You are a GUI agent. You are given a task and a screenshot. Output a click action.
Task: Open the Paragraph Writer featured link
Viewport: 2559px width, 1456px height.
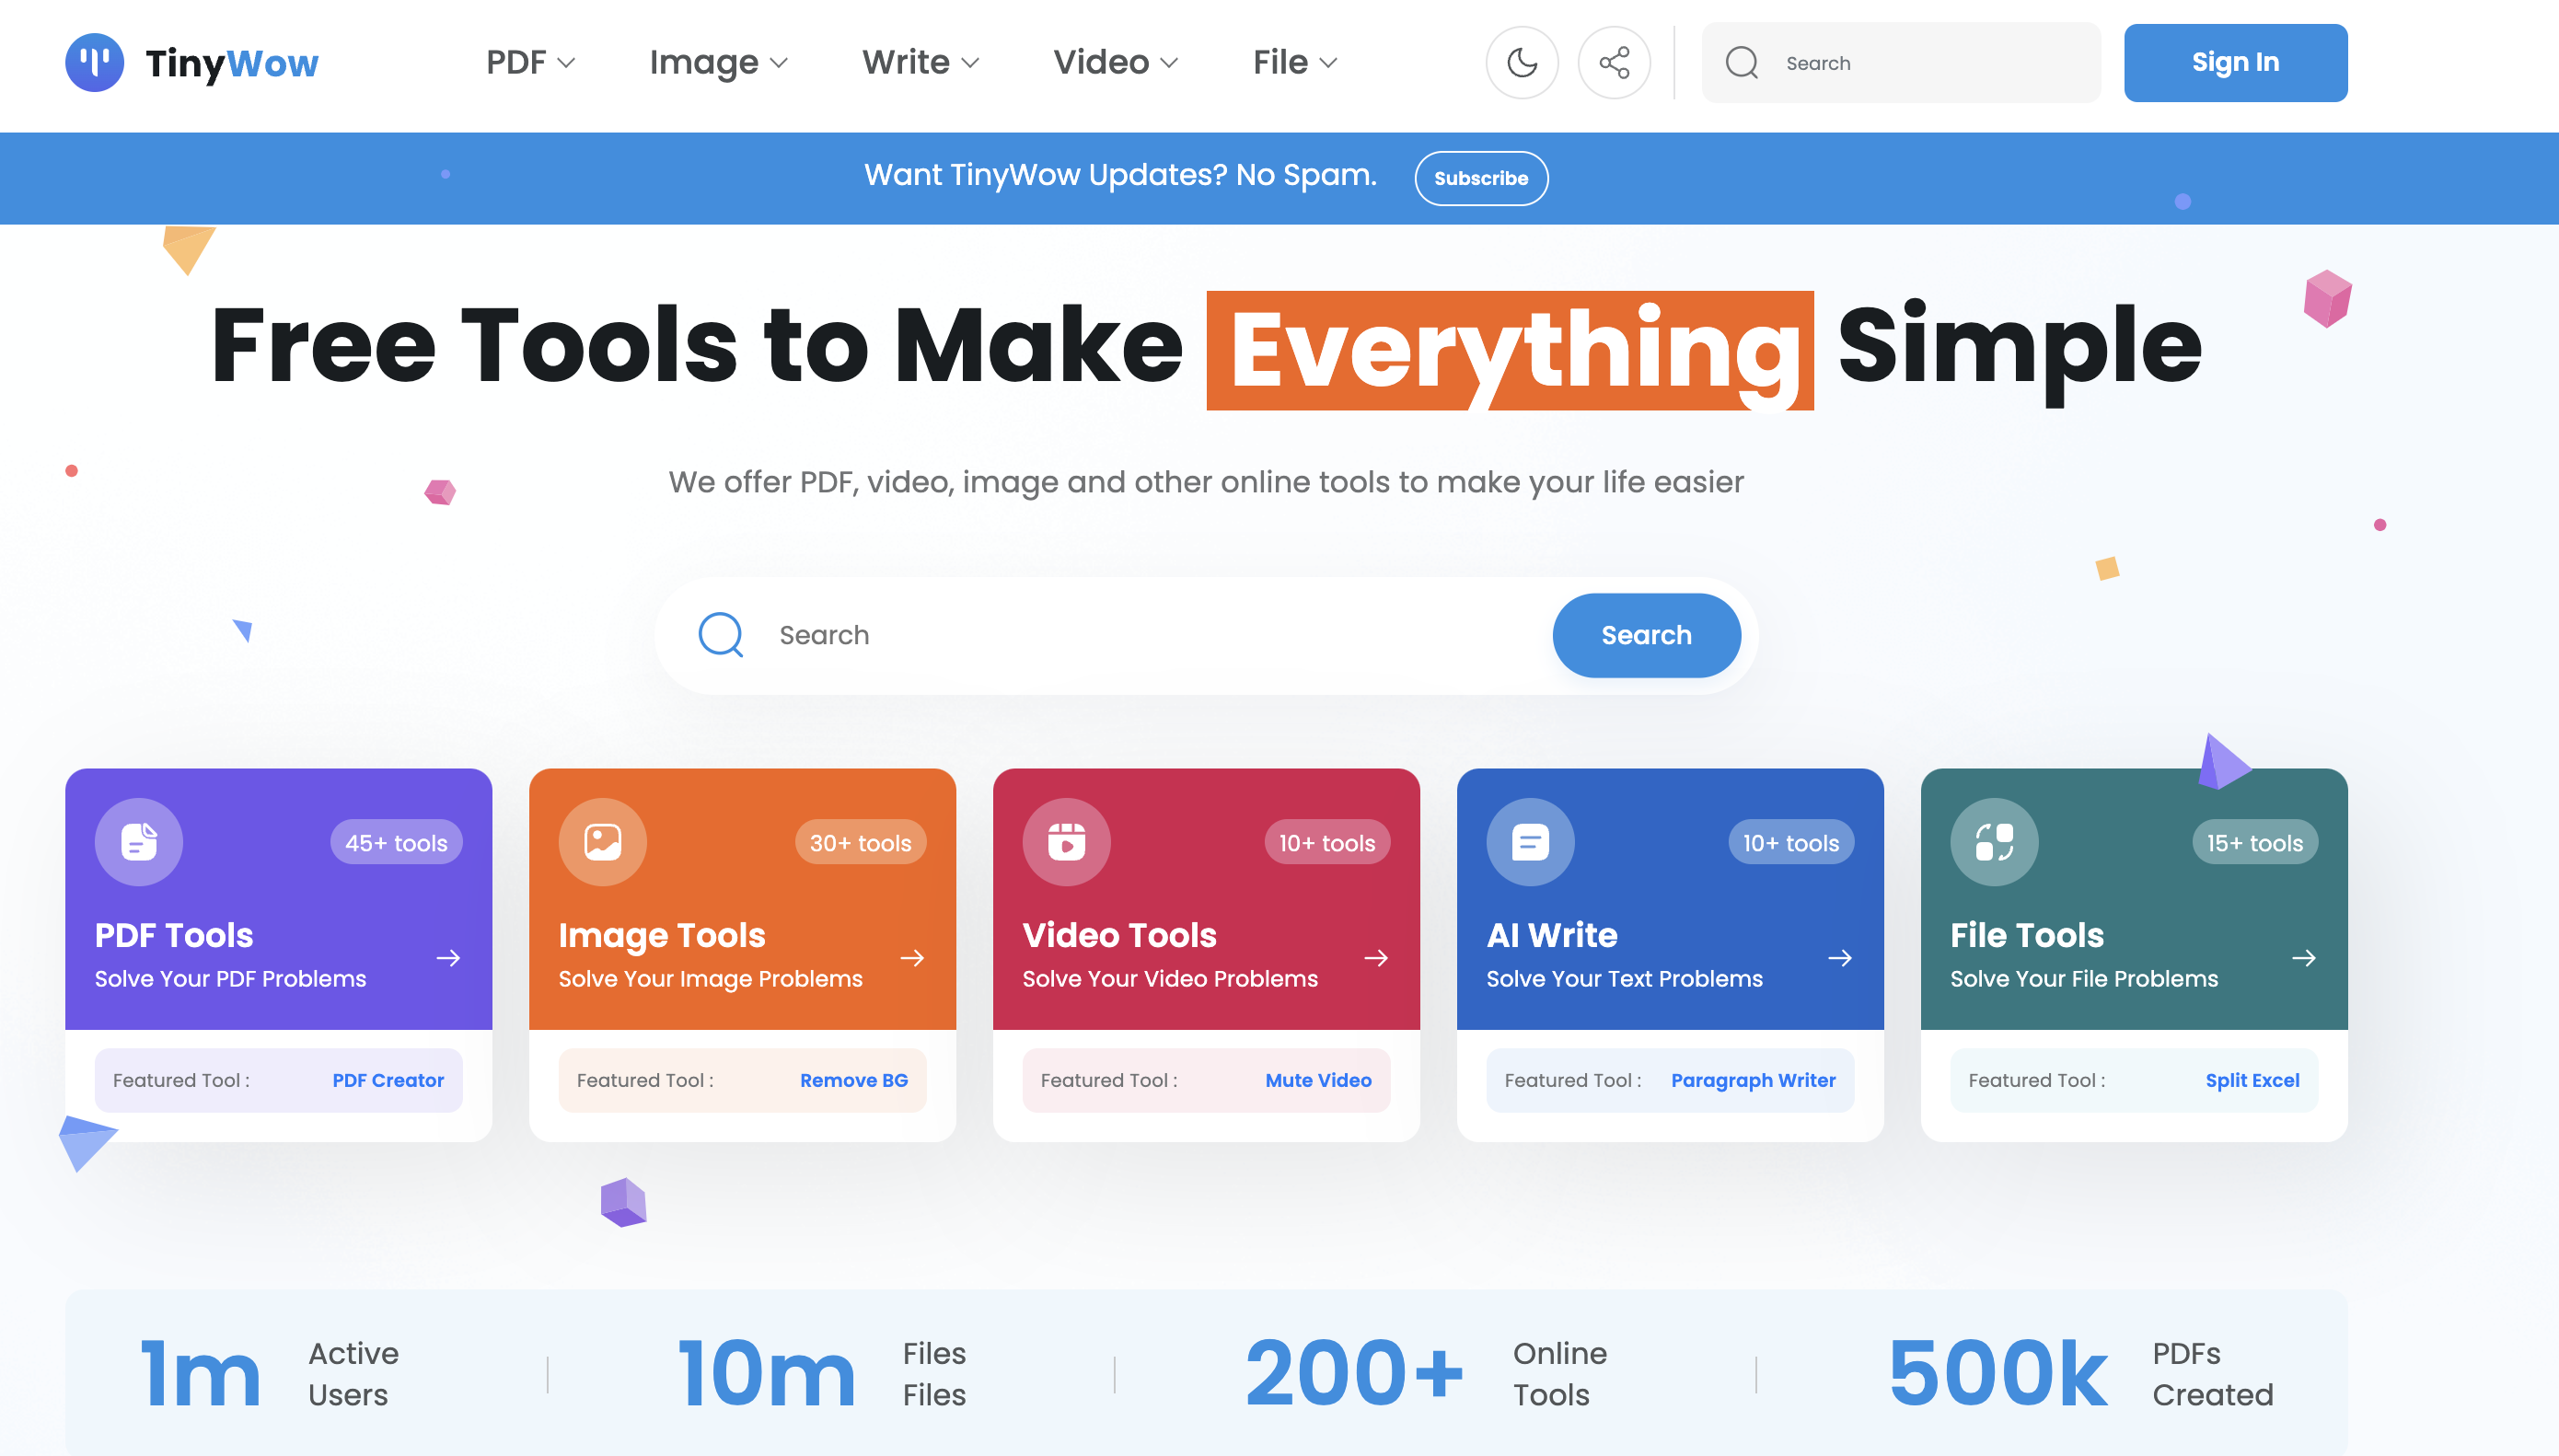[x=1752, y=1080]
